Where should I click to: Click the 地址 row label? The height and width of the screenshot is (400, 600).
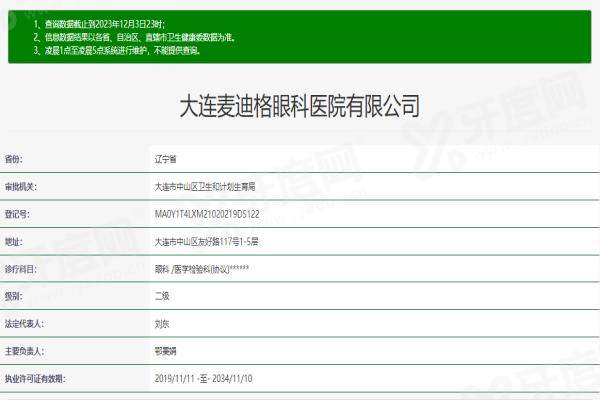[13, 241]
